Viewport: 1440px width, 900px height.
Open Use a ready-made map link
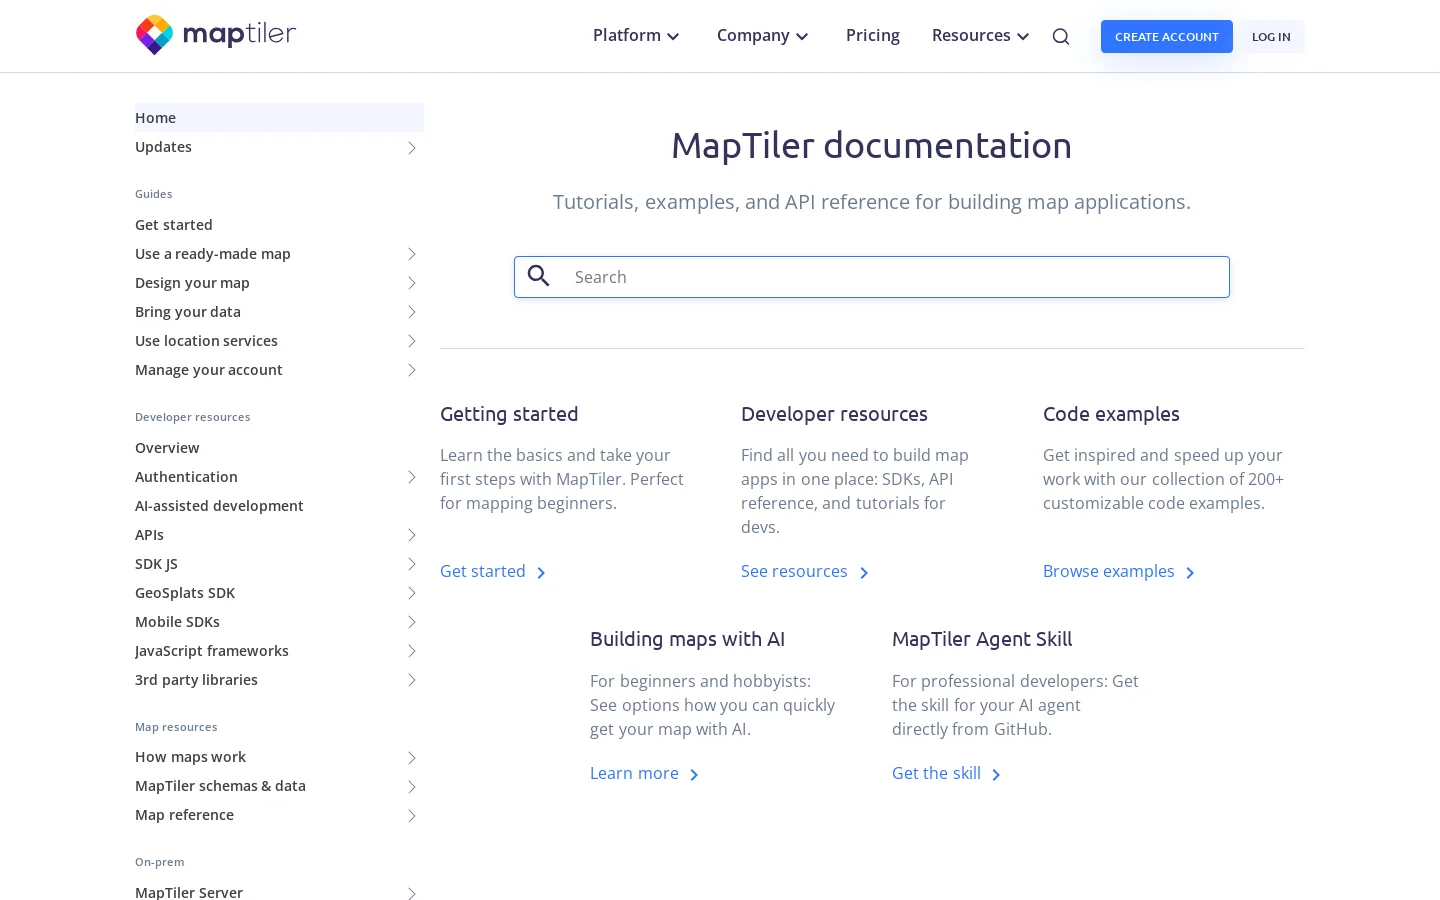[x=213, y=254]
